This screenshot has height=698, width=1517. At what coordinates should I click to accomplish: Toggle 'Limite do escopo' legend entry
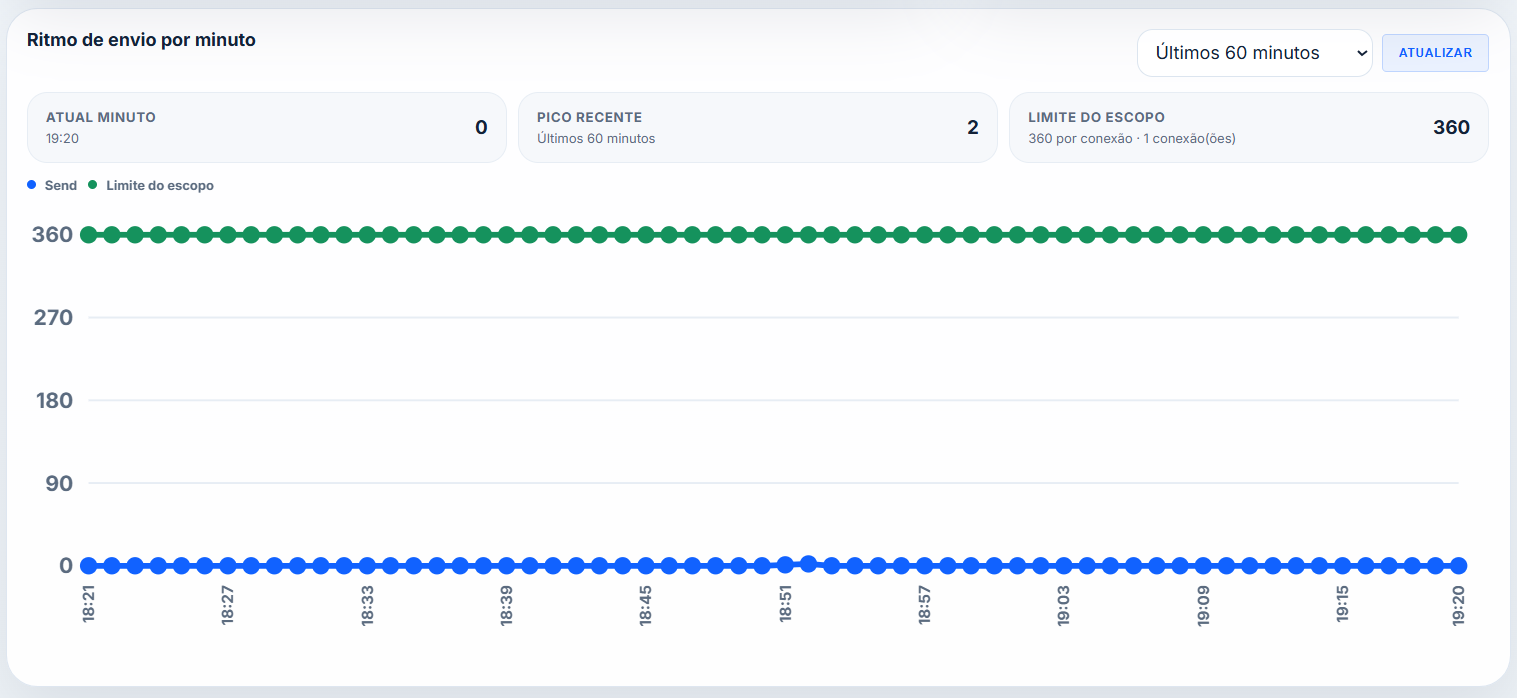(x=159, y=185)
